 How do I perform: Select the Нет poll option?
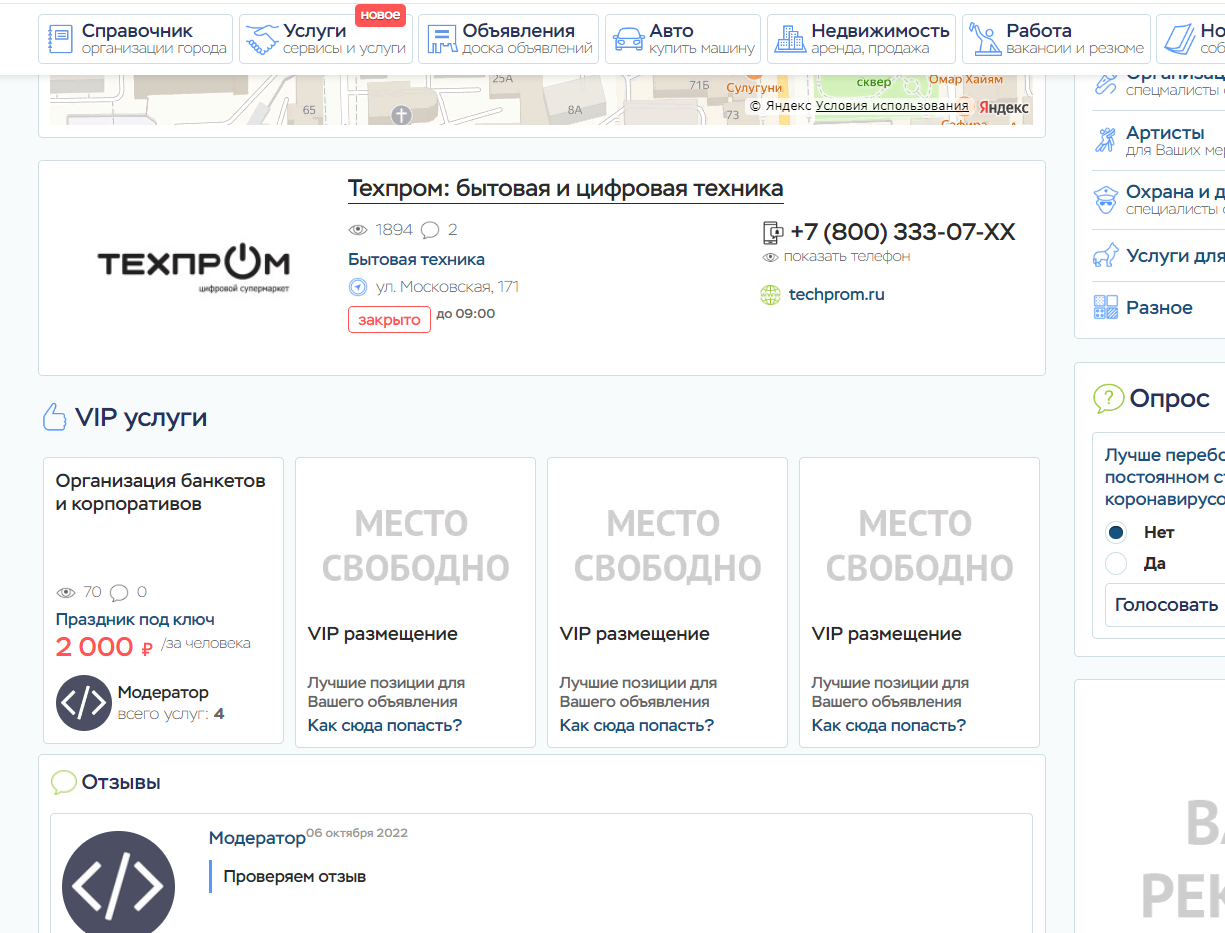pyautogui.click(x=1116, y=532)
